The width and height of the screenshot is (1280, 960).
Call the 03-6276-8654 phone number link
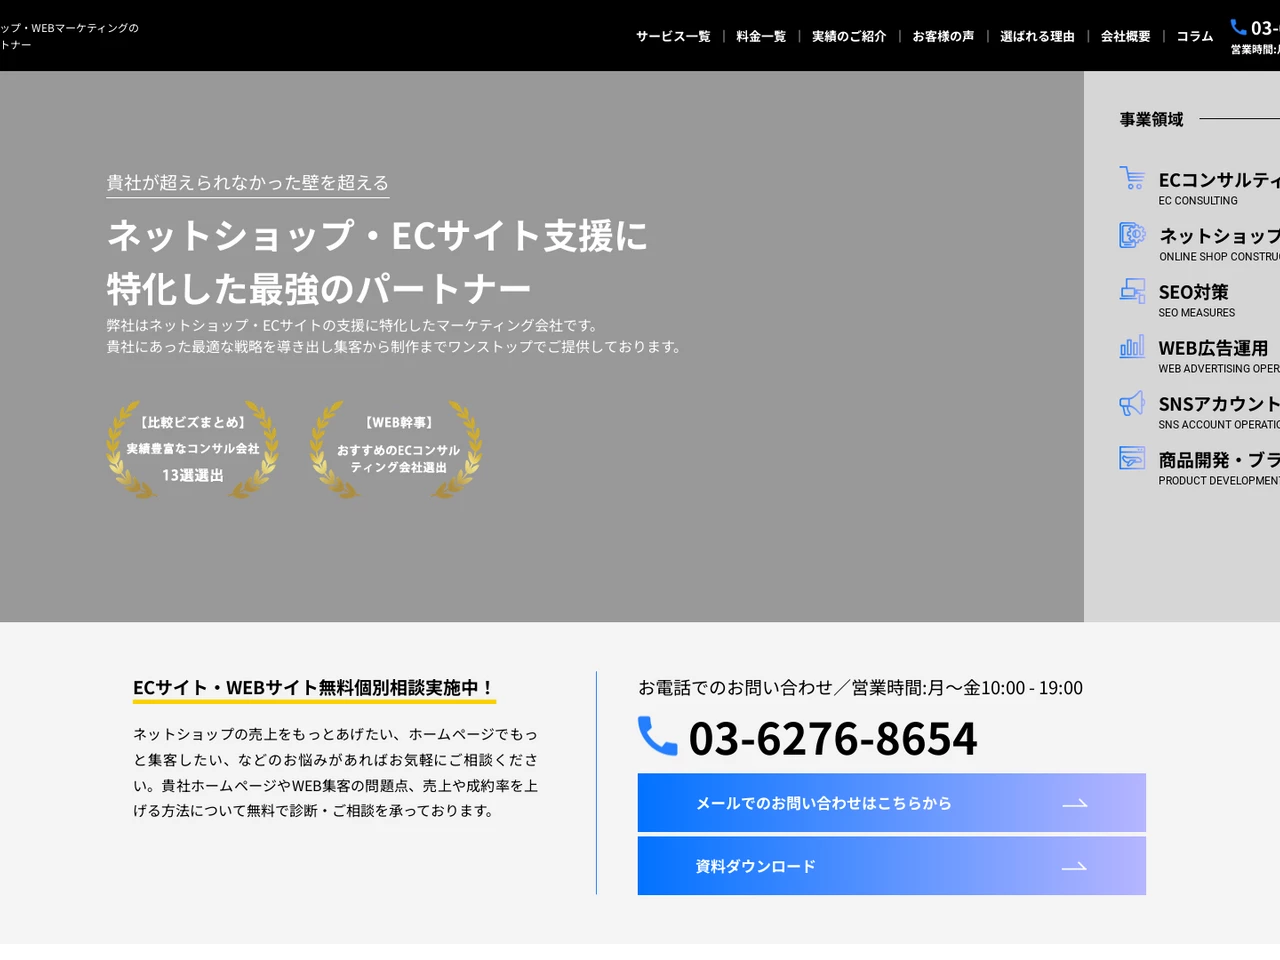click(833, 737)
